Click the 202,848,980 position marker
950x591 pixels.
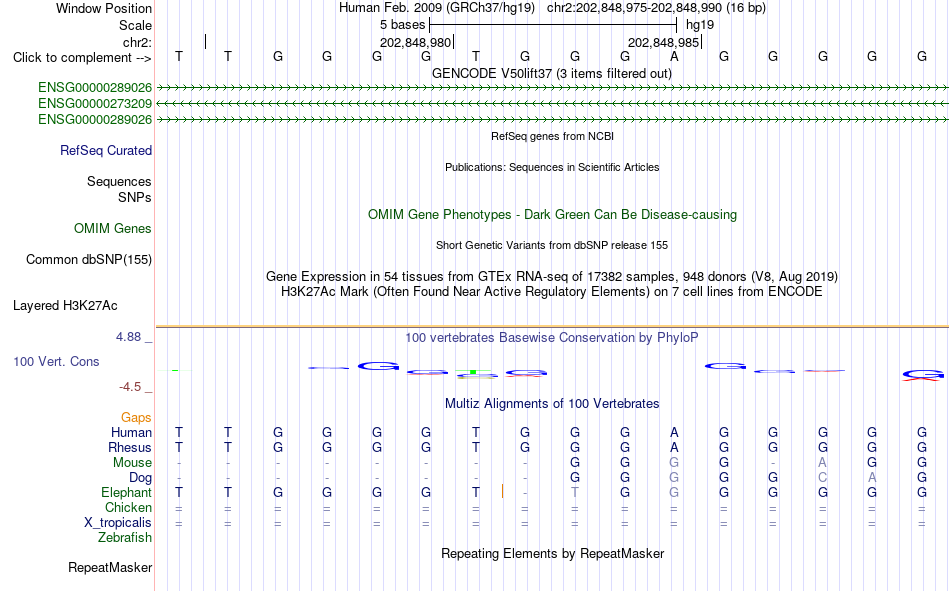point(416,42)
